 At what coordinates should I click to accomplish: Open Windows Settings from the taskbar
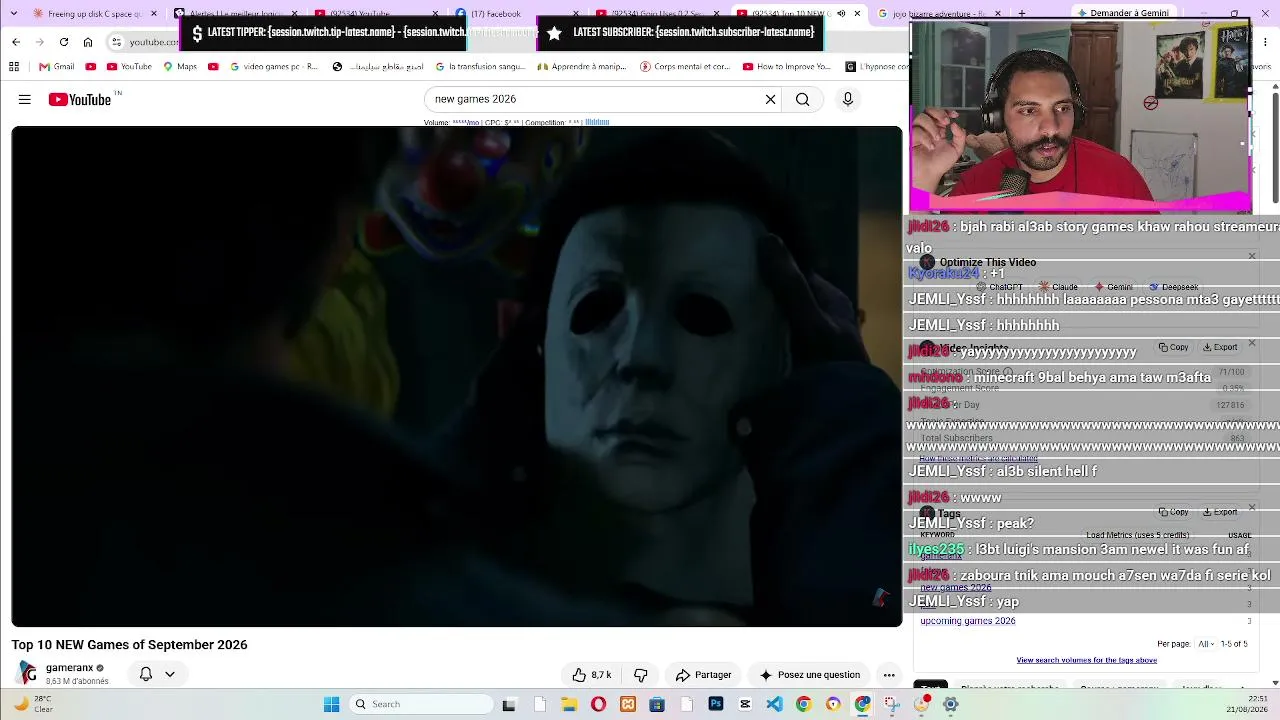click(950, 704)
